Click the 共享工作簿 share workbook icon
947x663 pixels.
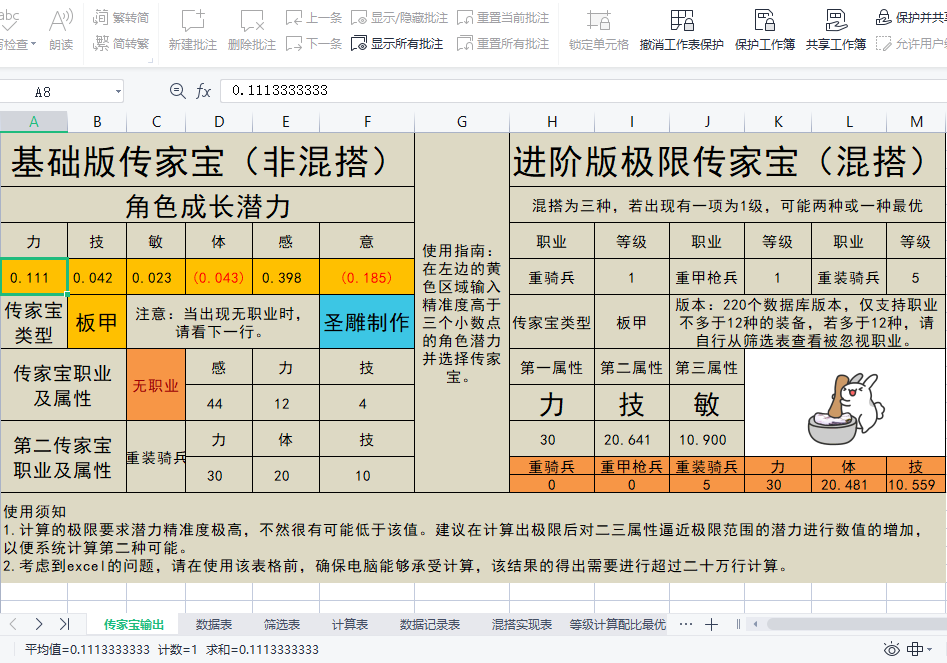[836, 21]
